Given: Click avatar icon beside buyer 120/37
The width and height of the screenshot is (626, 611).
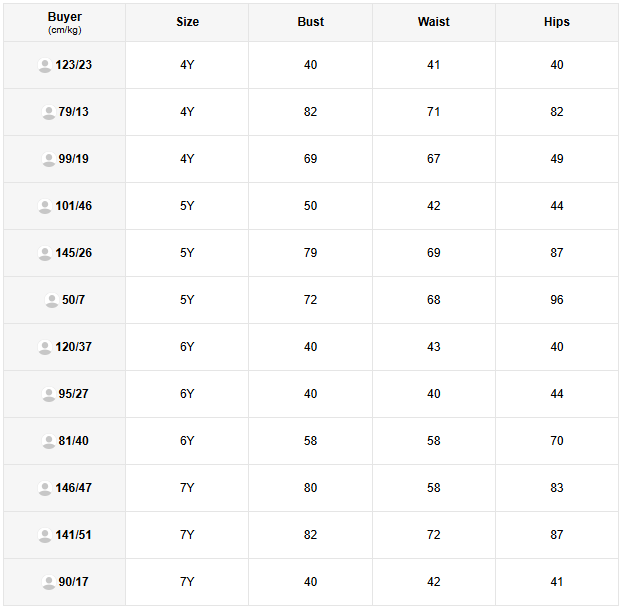Looking at the screenshot, I should click(45, 348).
